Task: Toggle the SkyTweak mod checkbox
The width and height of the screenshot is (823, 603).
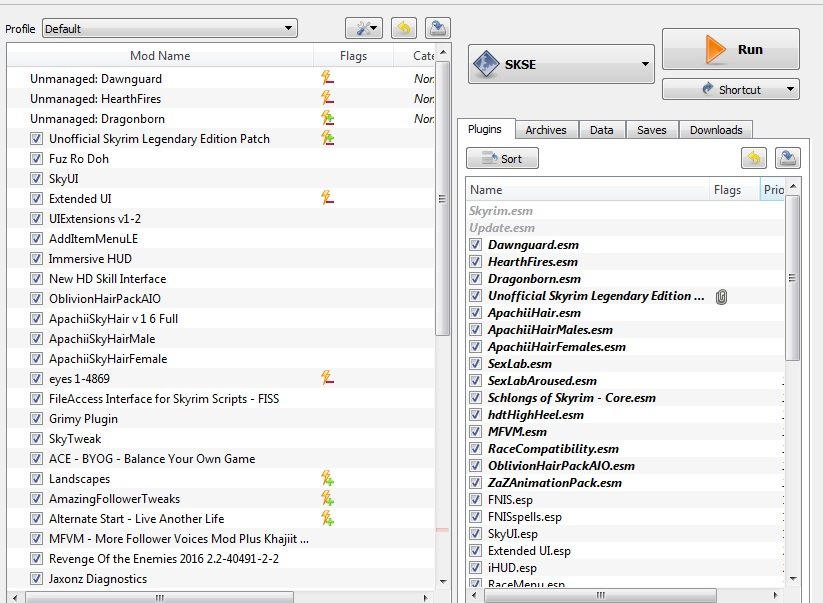Action: click(x=36, y=438)
